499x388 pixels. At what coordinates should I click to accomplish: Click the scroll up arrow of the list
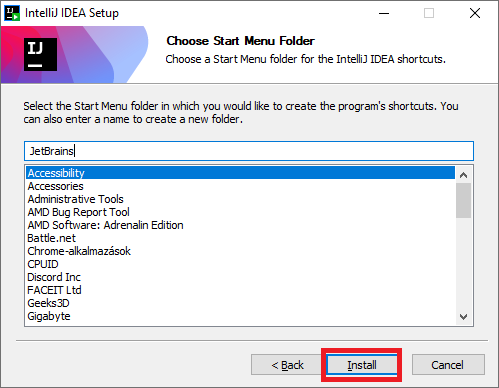(463, 175)
